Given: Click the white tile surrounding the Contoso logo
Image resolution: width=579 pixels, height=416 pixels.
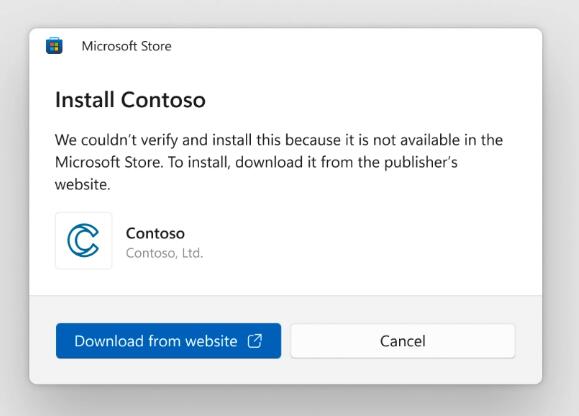Looking at the screenshot, I should [x=83, y=241].
